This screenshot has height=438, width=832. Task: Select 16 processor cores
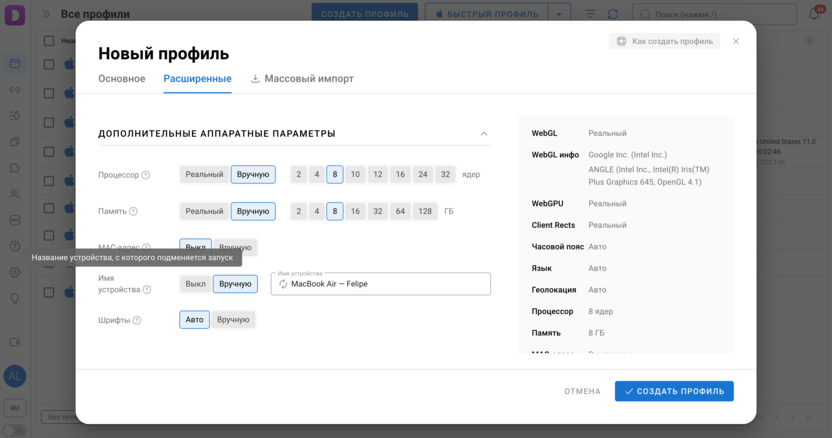(400, 175)
